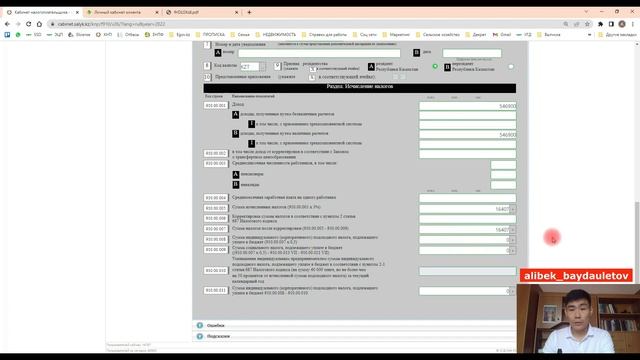The height and width of the screenshot is (360, 640).
Task: Open the 'Другие закладки' folder
Action: click(617, 35)
